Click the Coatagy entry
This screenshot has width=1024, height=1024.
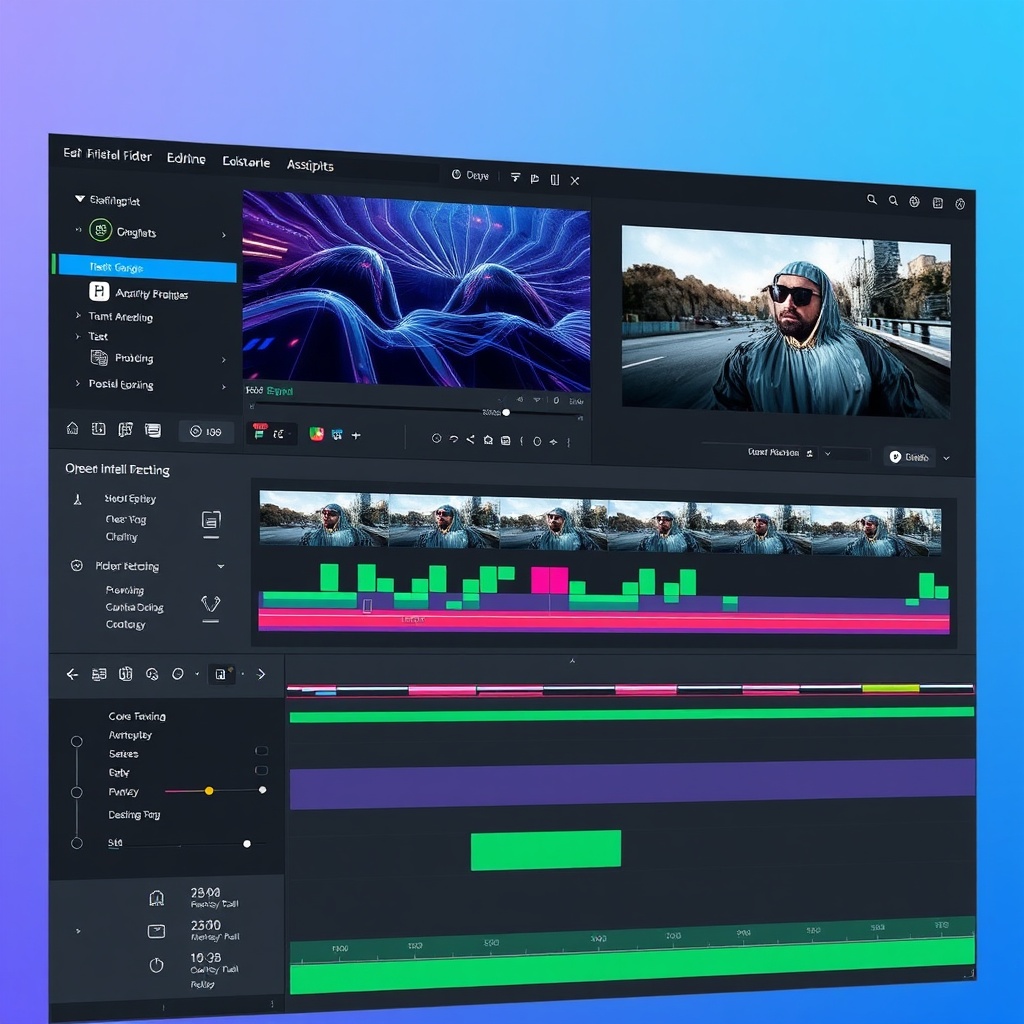125,624
